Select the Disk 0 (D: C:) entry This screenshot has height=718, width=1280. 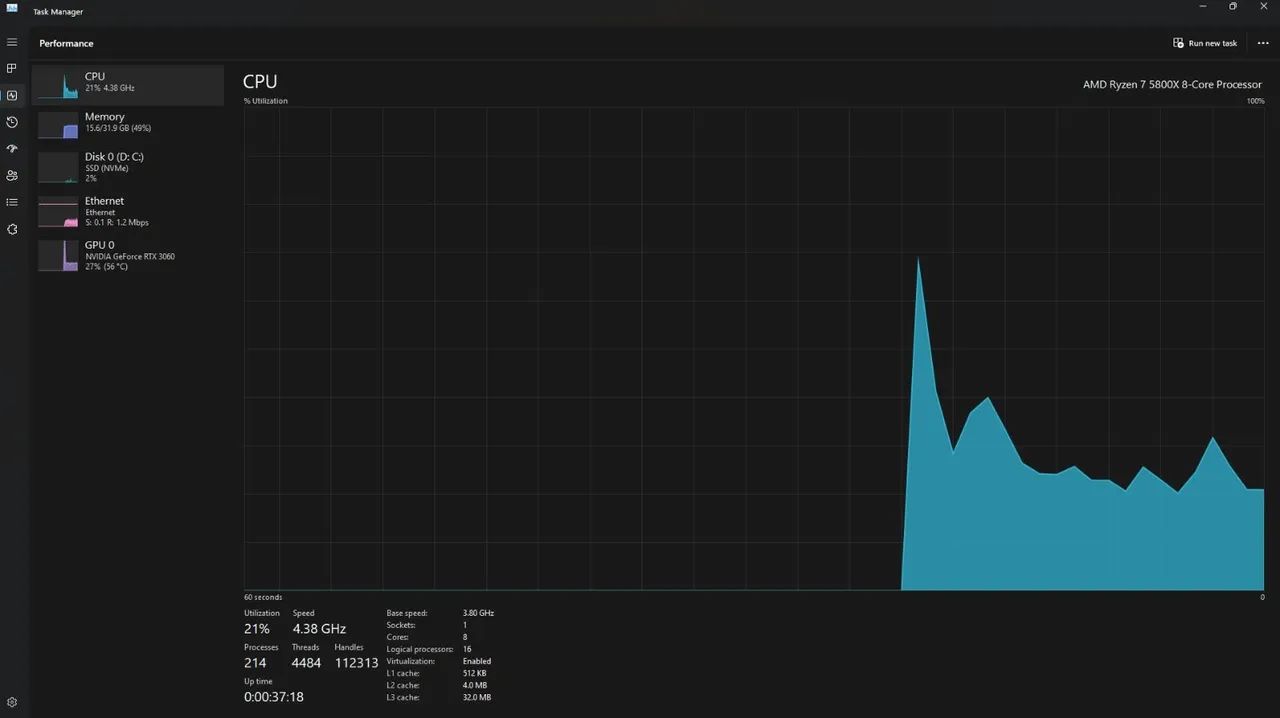[128, 166]
